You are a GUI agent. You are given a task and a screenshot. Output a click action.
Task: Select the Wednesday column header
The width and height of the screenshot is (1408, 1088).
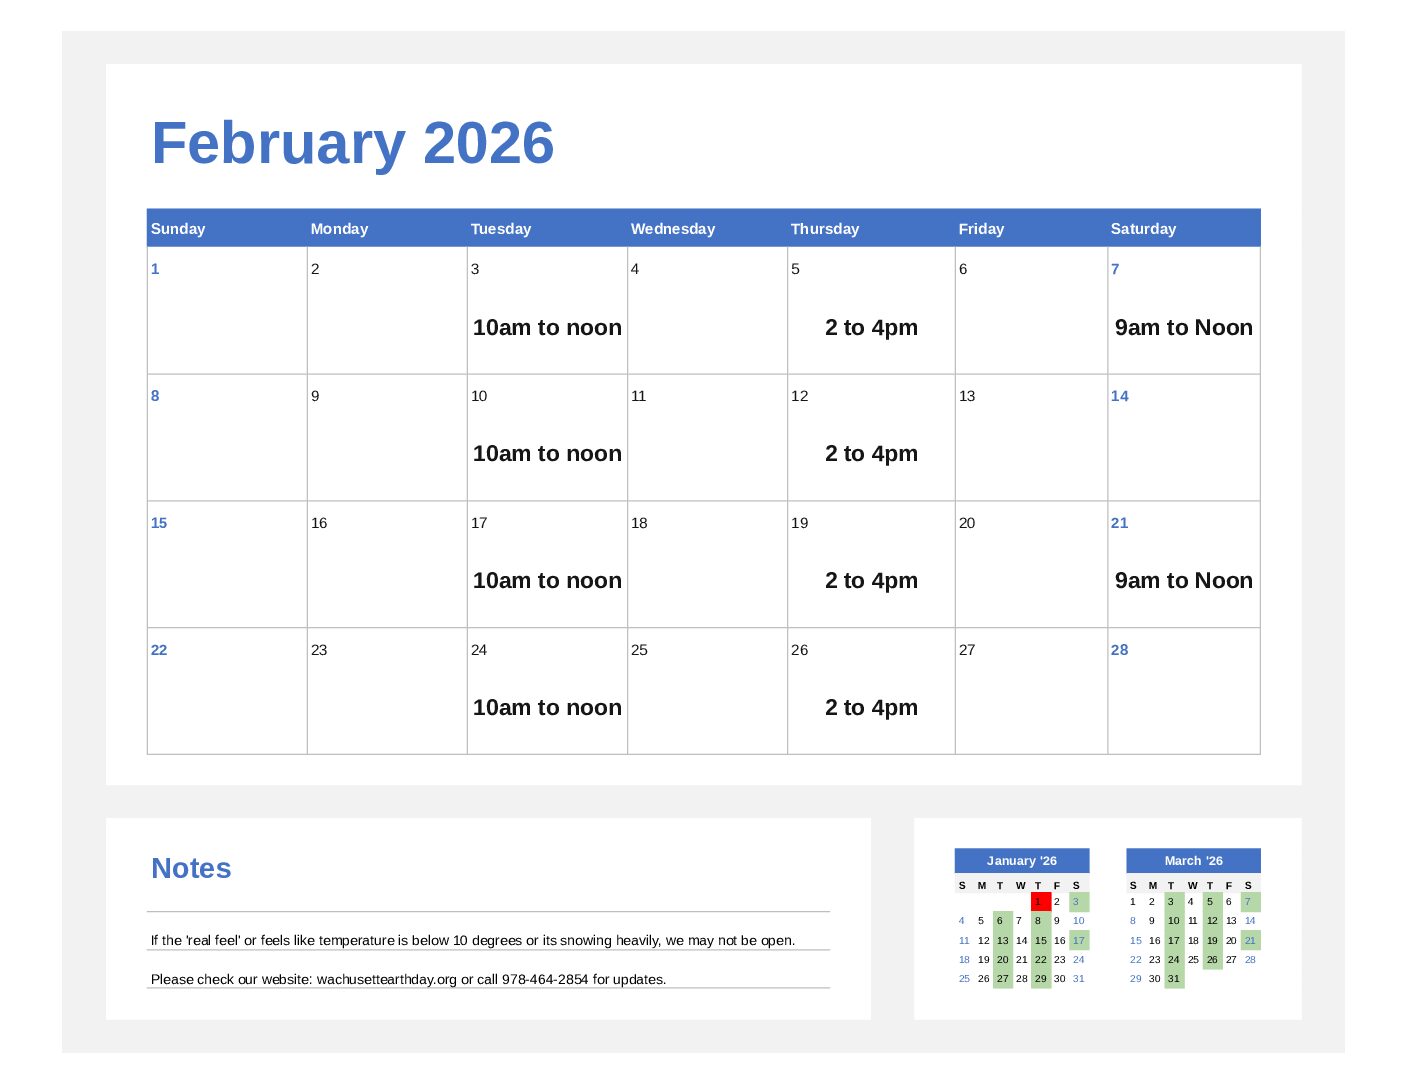click(673, 229)
